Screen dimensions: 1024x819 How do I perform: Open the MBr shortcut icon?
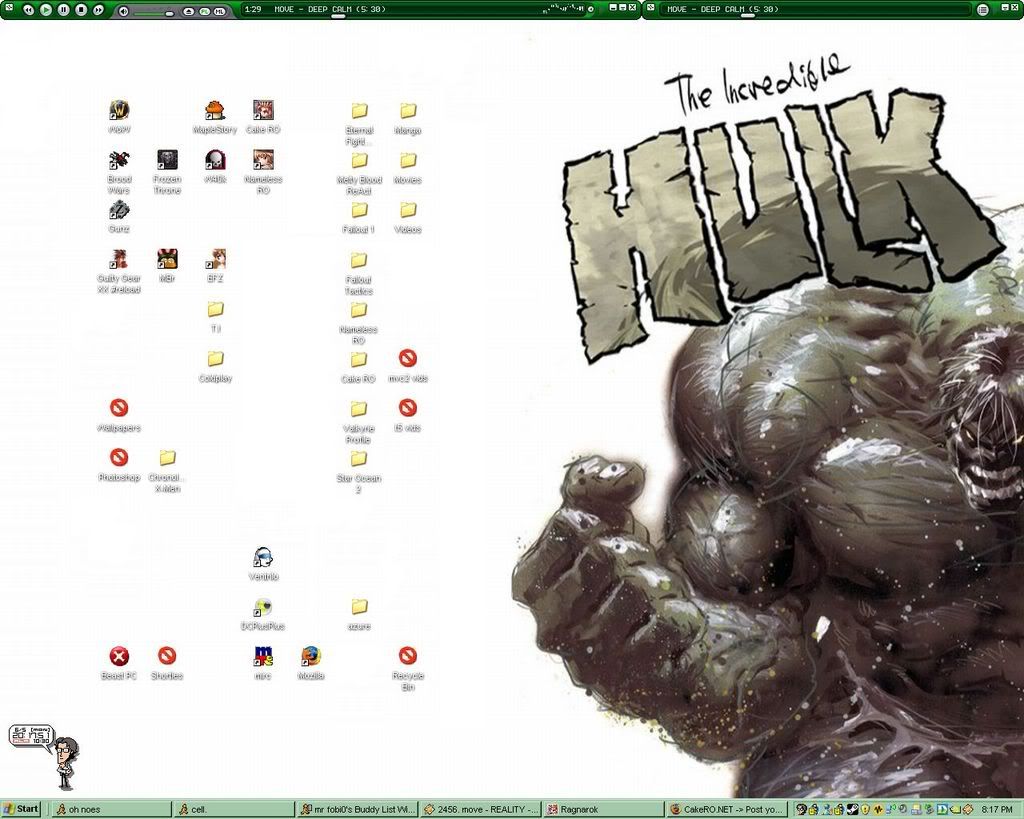point(167,265)
